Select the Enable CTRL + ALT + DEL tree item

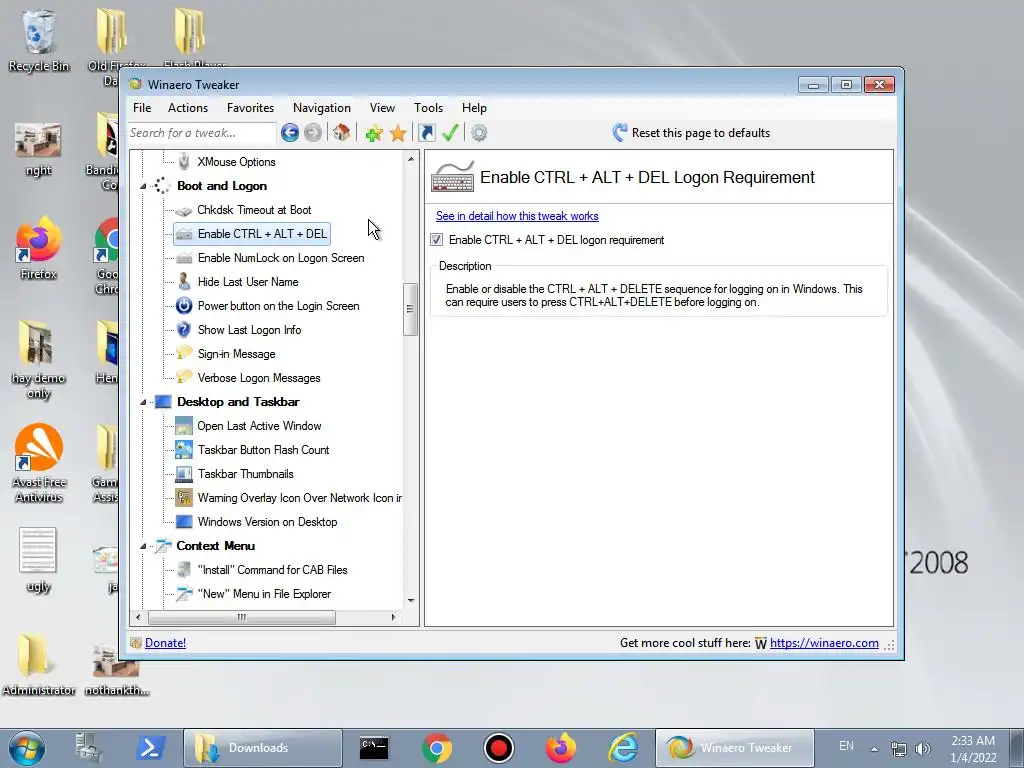click(252, 234)
